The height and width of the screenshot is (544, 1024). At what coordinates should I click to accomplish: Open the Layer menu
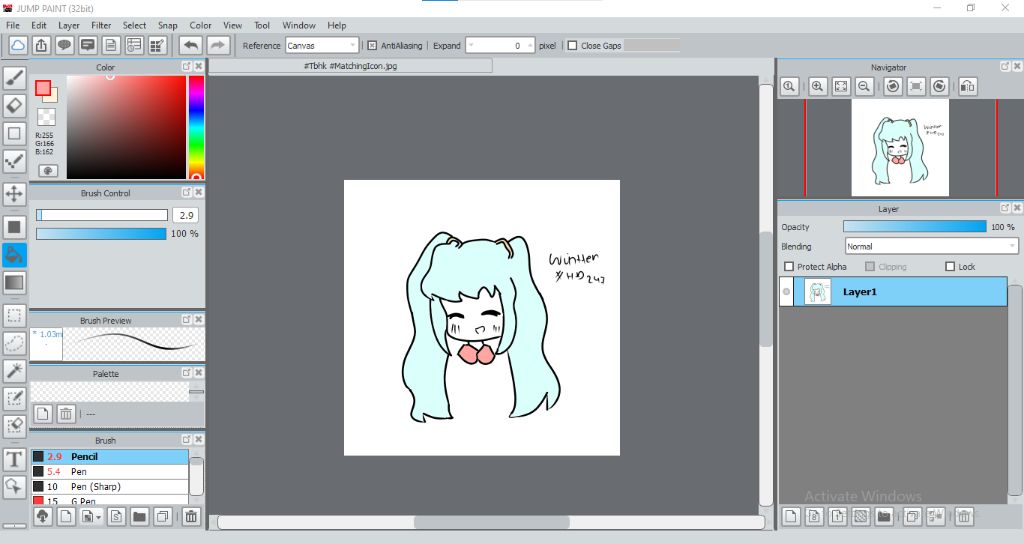click(69, 25)
